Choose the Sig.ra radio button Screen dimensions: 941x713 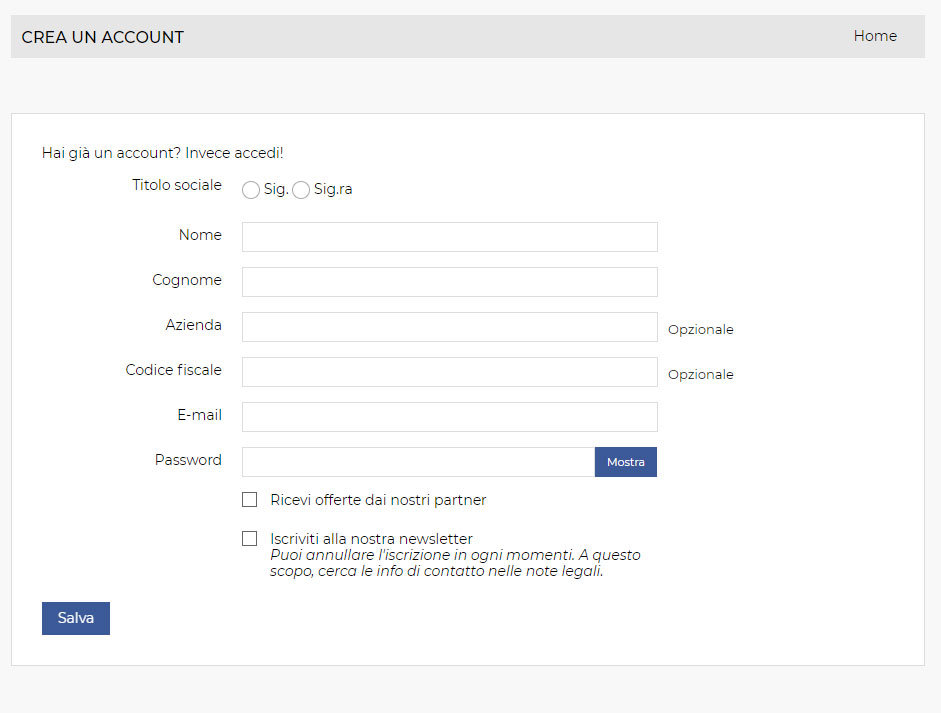301,190
